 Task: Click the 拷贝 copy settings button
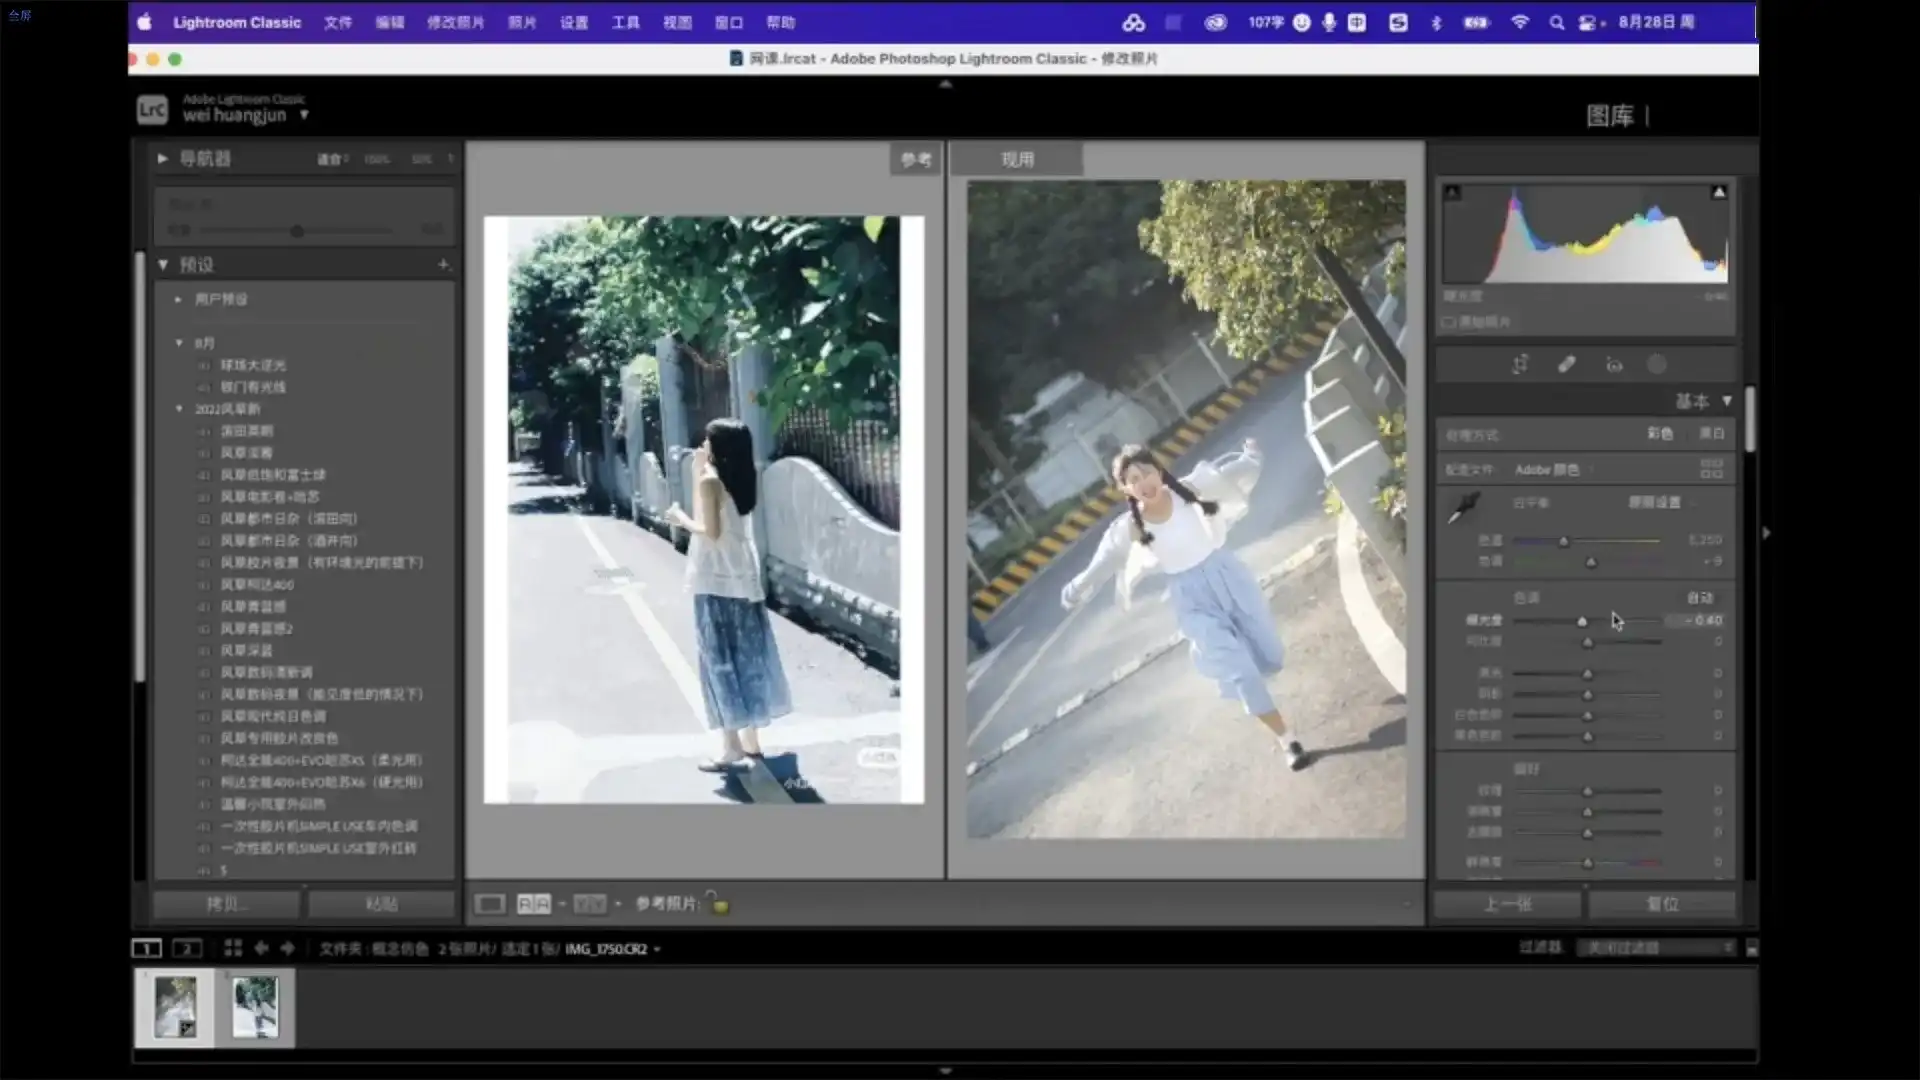[x=226, y=904]
